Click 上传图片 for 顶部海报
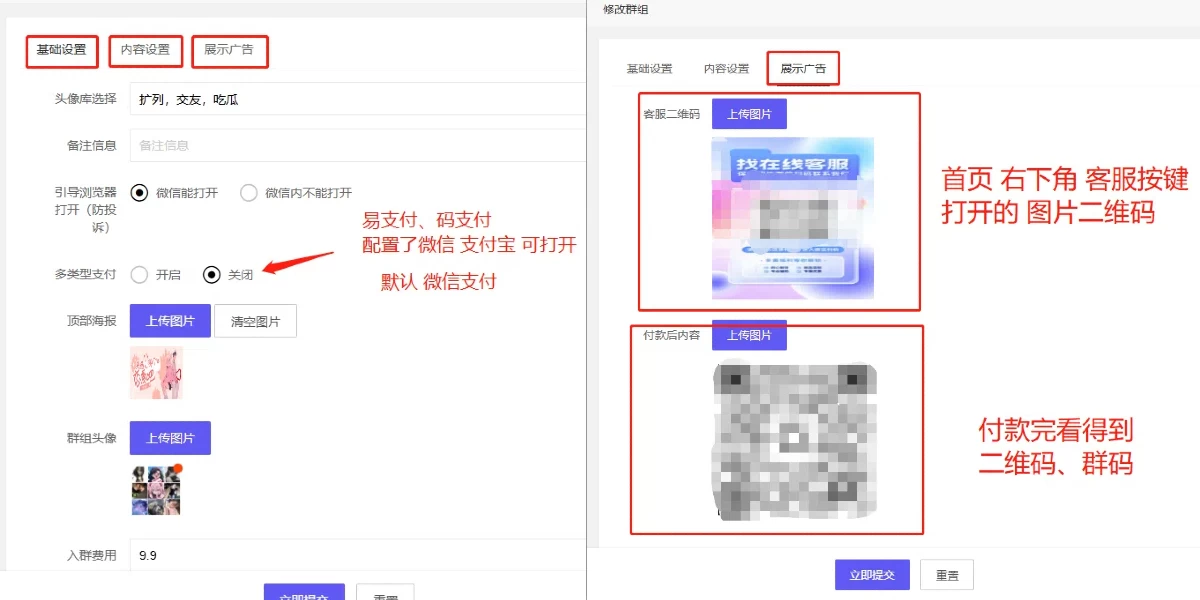The image size is (1200, 600). 170,321
